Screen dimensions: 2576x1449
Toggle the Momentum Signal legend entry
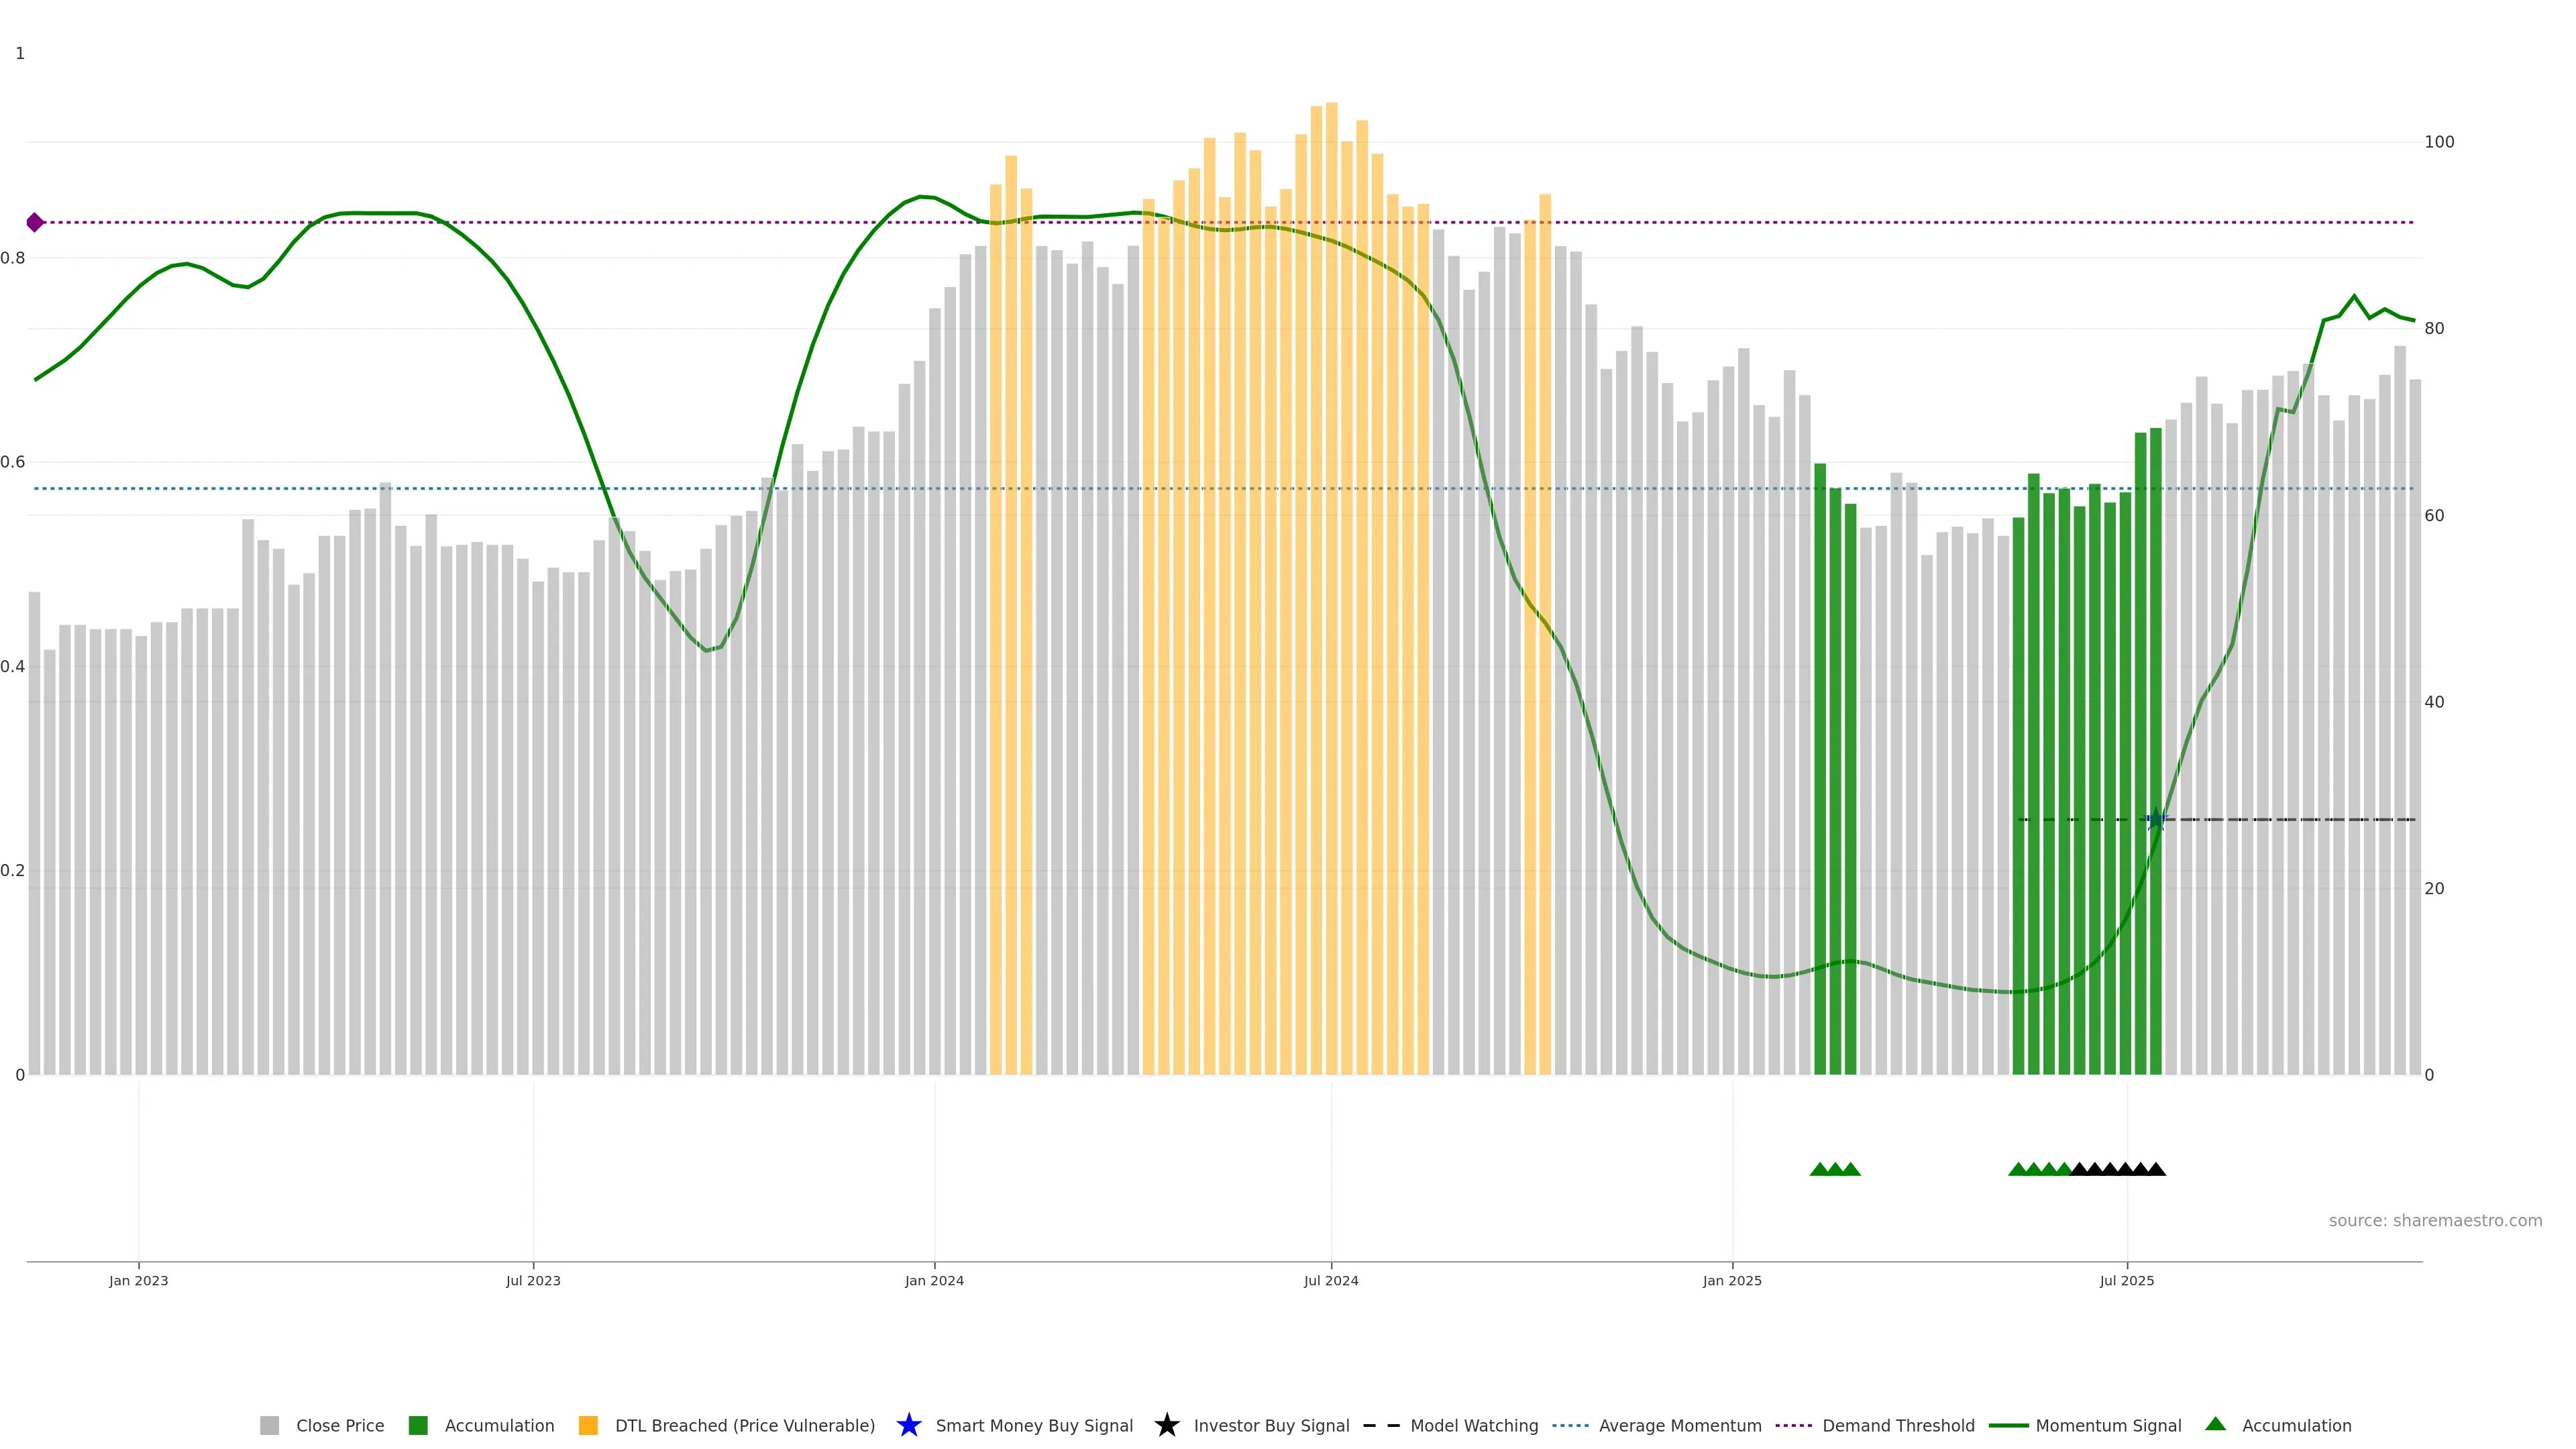coord(2108,1425)
